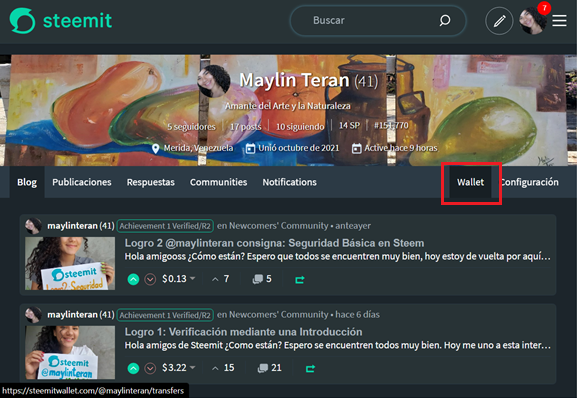Screen dimensions: 577x398
Task: Click Maylin Teran profile picture in banner
Action: (x=213, y=81)
